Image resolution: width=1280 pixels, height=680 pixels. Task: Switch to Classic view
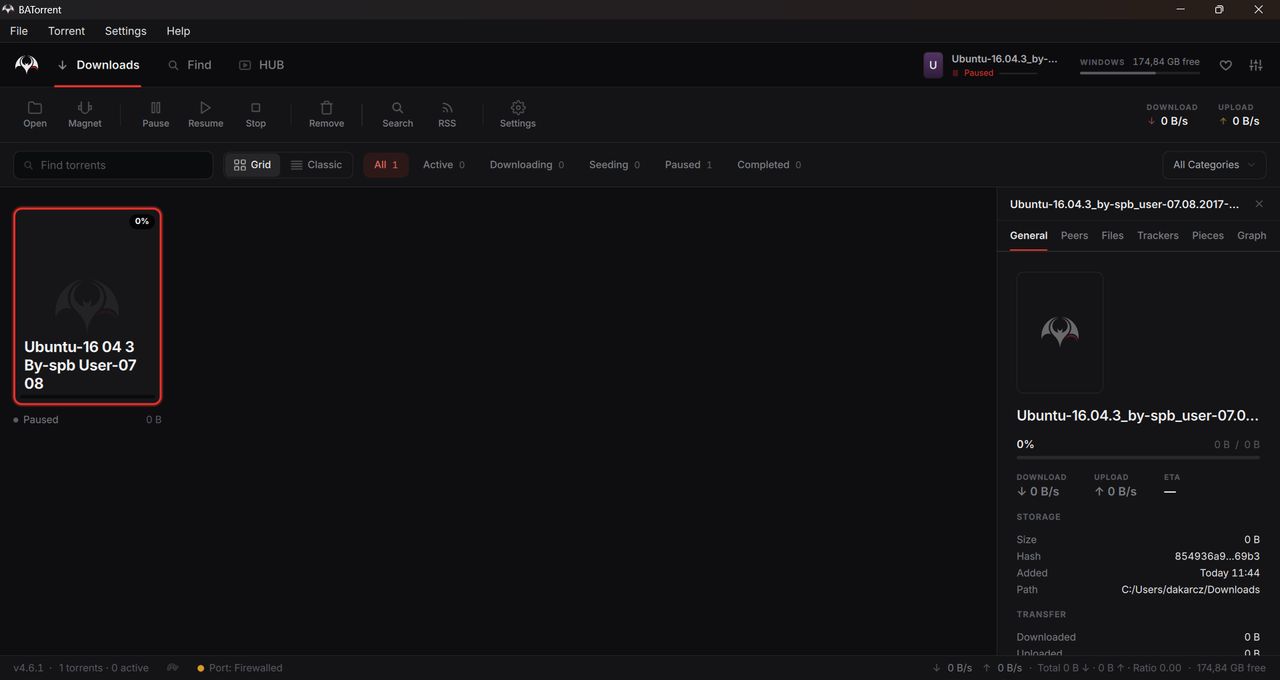point(316,165)
